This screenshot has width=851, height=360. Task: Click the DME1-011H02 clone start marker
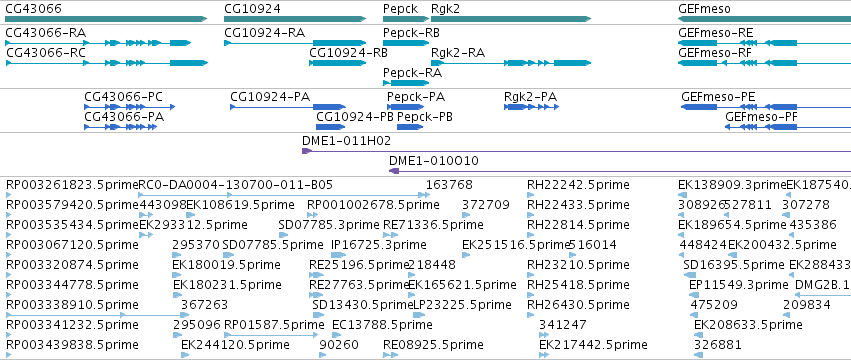(307, 151)
